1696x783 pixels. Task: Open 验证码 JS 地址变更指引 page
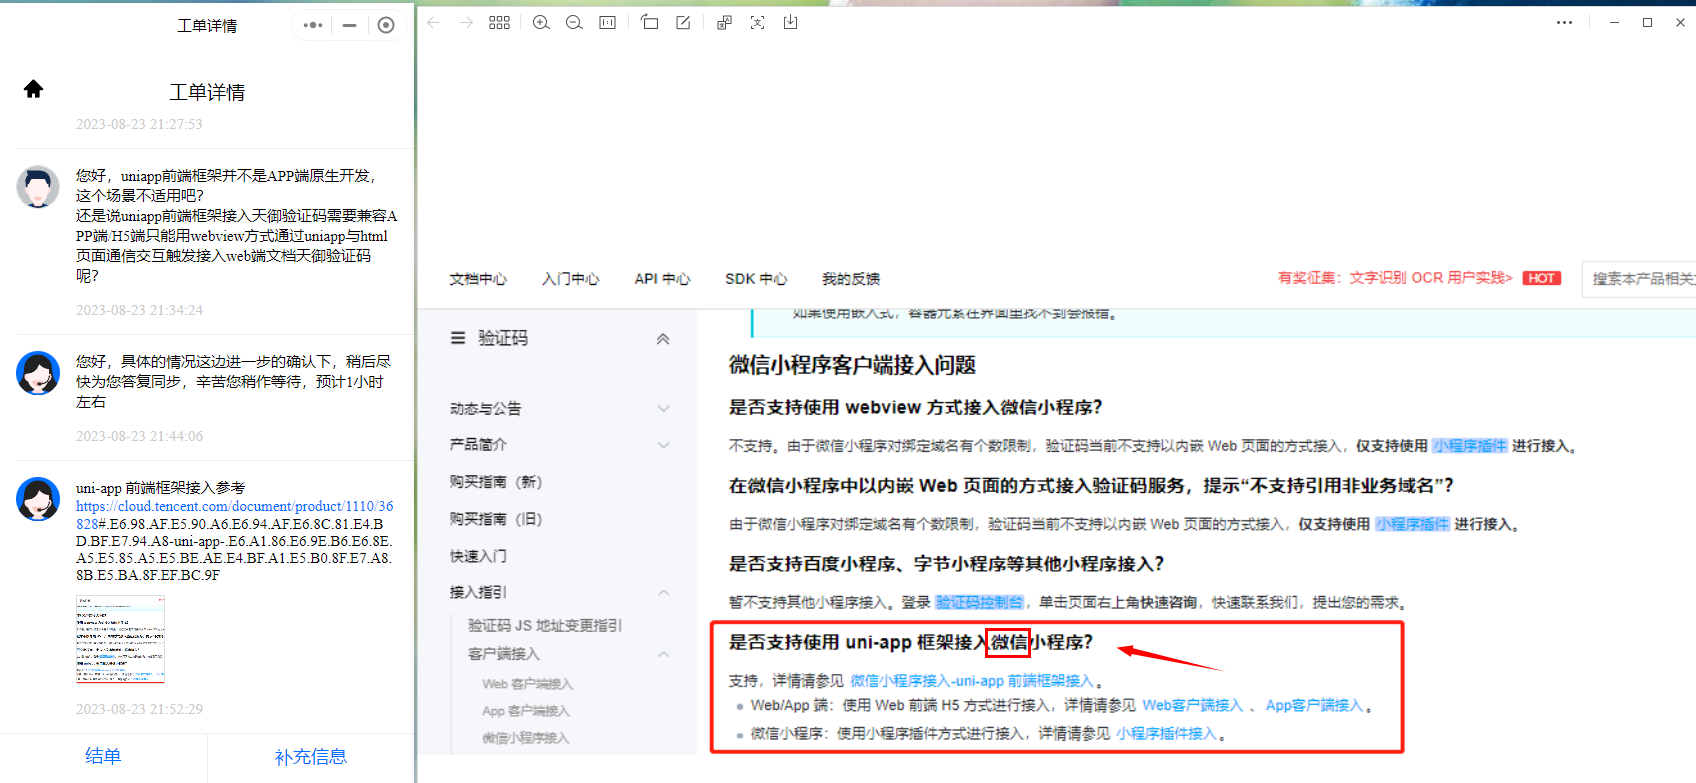coord(545,625)
